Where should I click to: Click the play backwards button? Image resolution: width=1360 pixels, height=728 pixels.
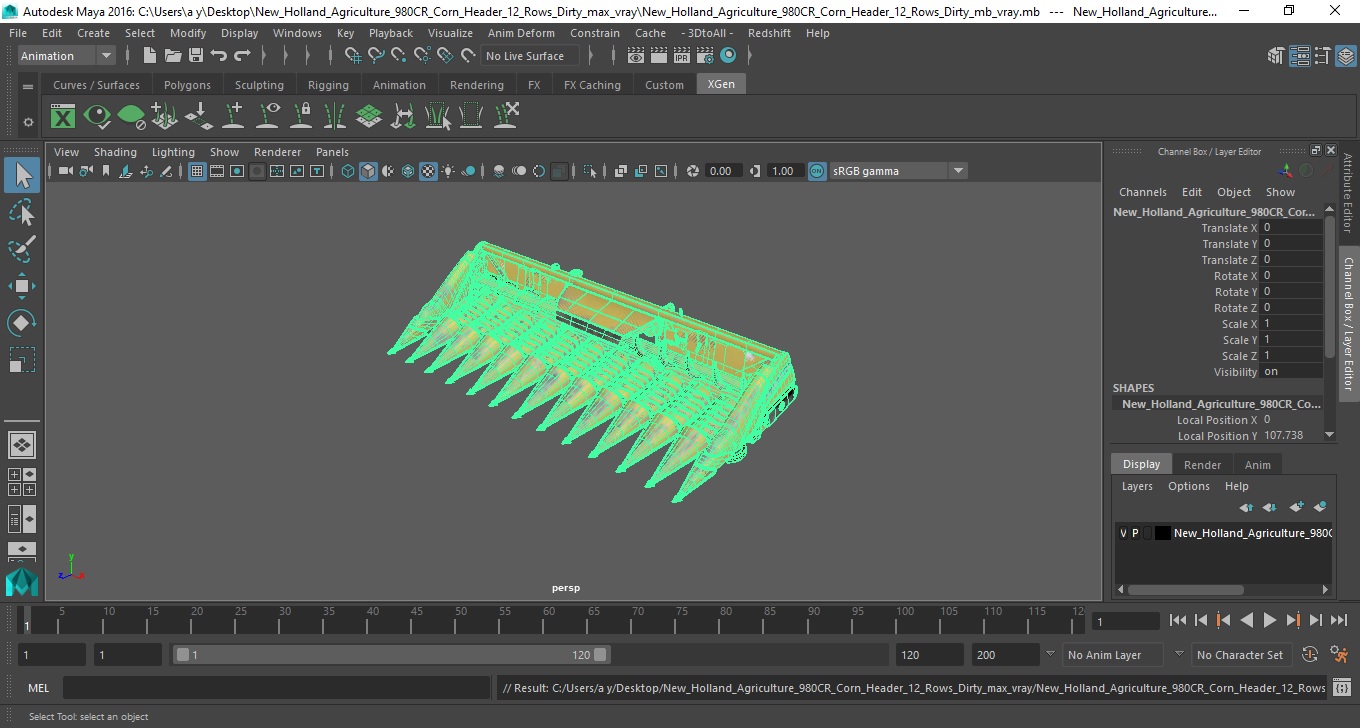coord(1246,621)
